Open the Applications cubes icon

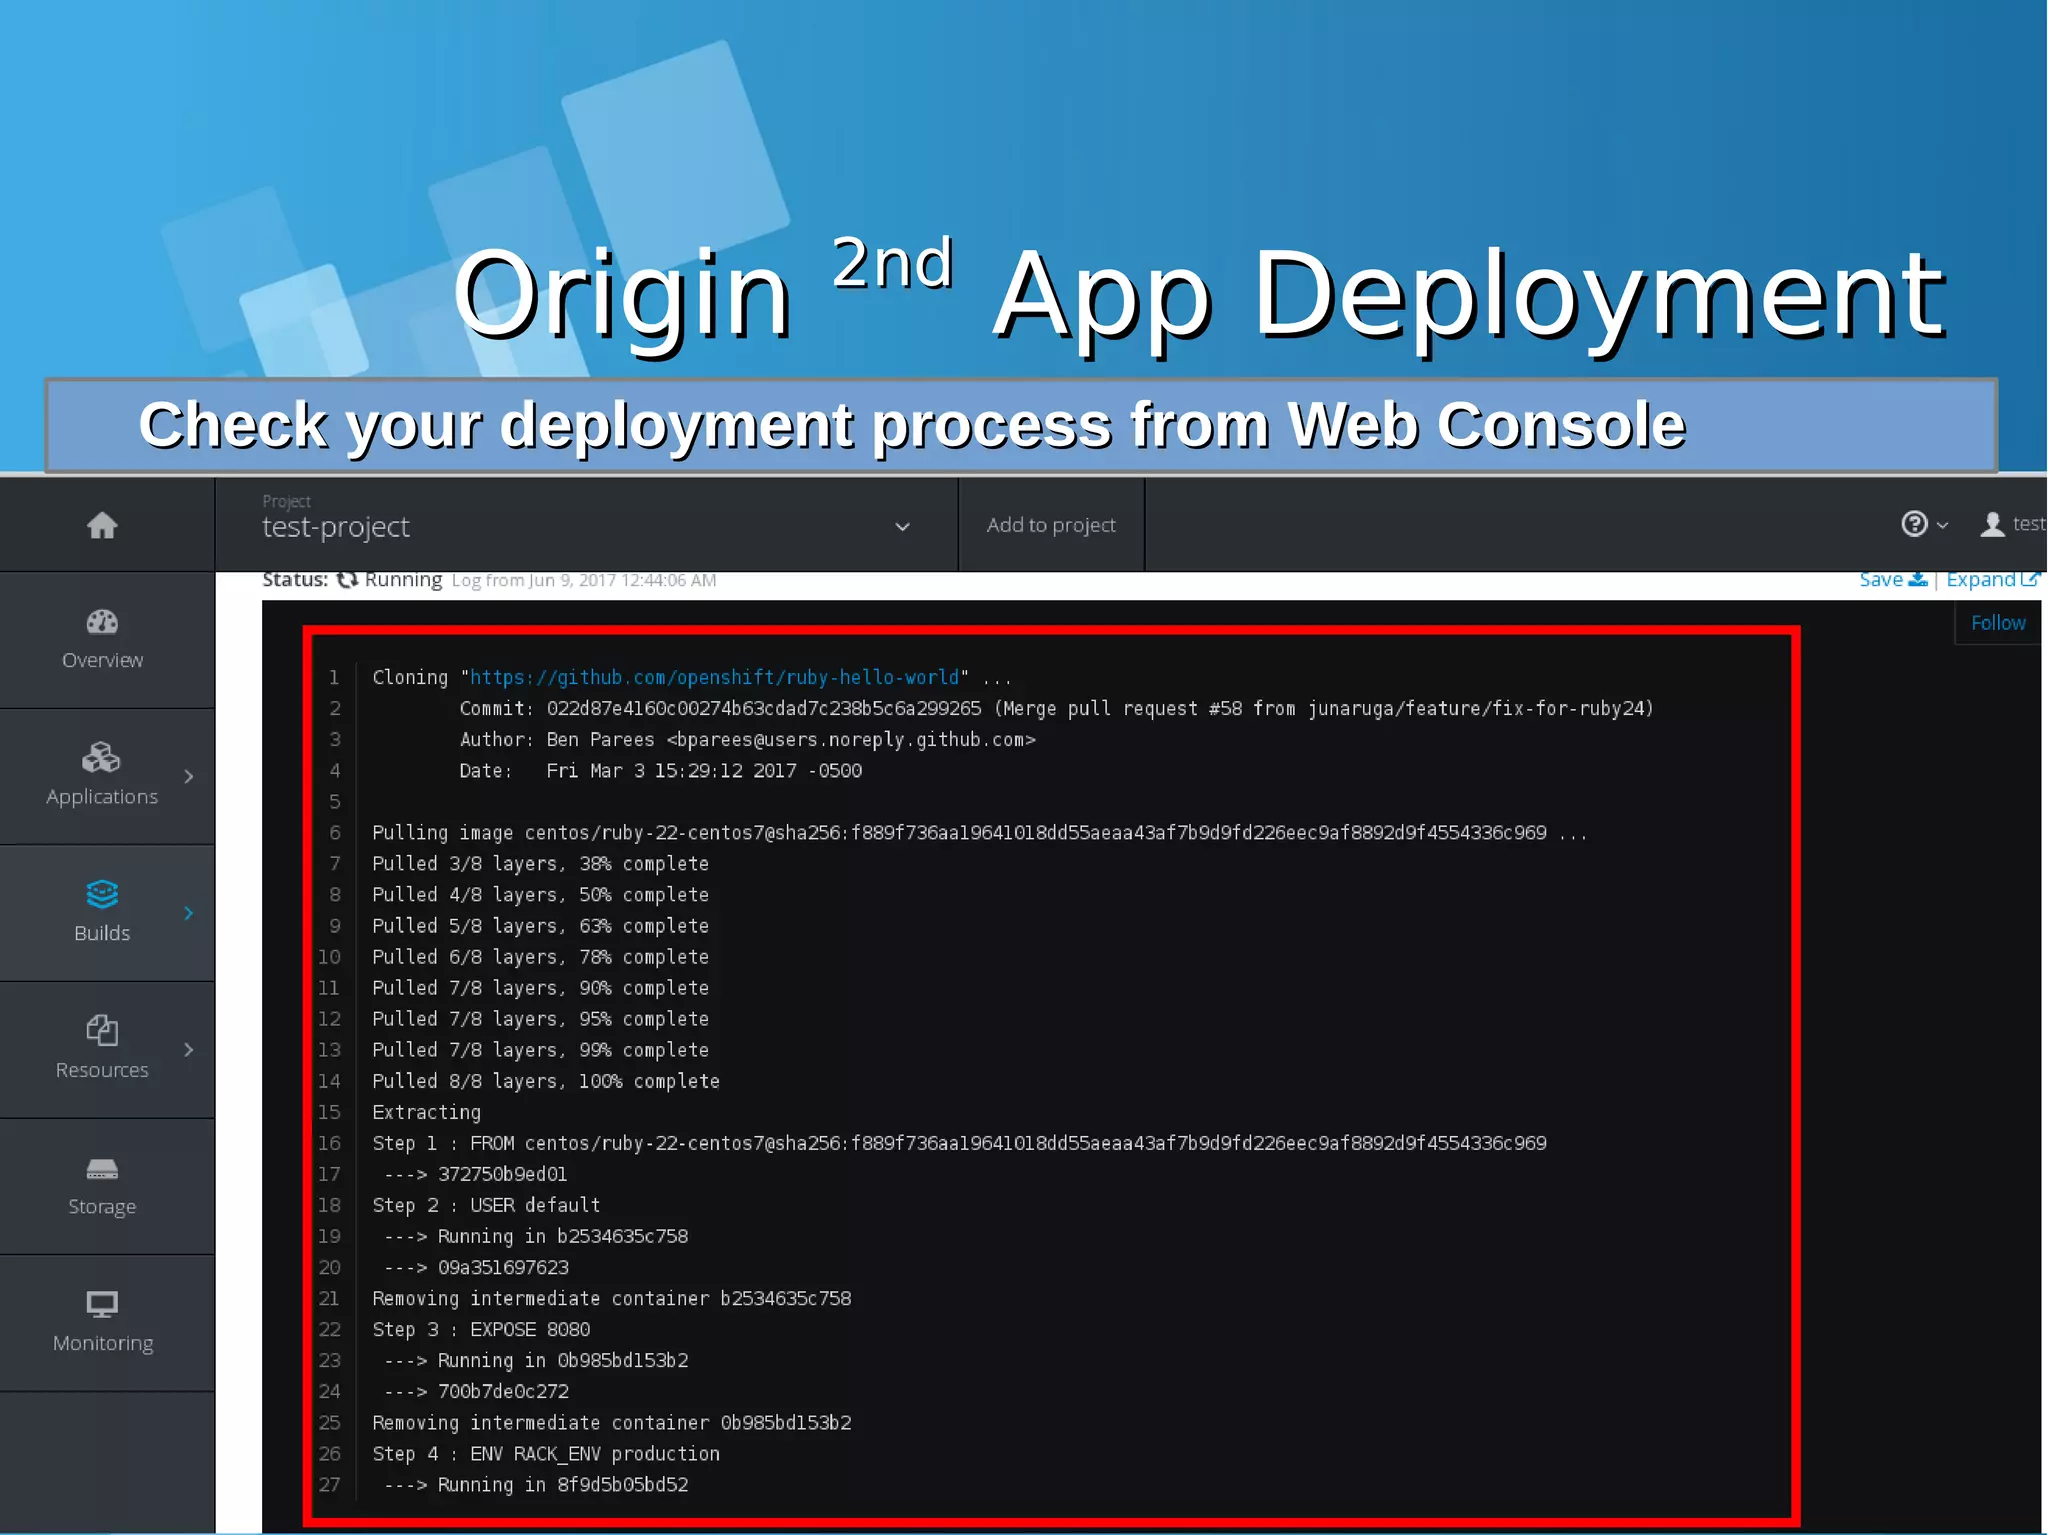(x=101, y=758)
